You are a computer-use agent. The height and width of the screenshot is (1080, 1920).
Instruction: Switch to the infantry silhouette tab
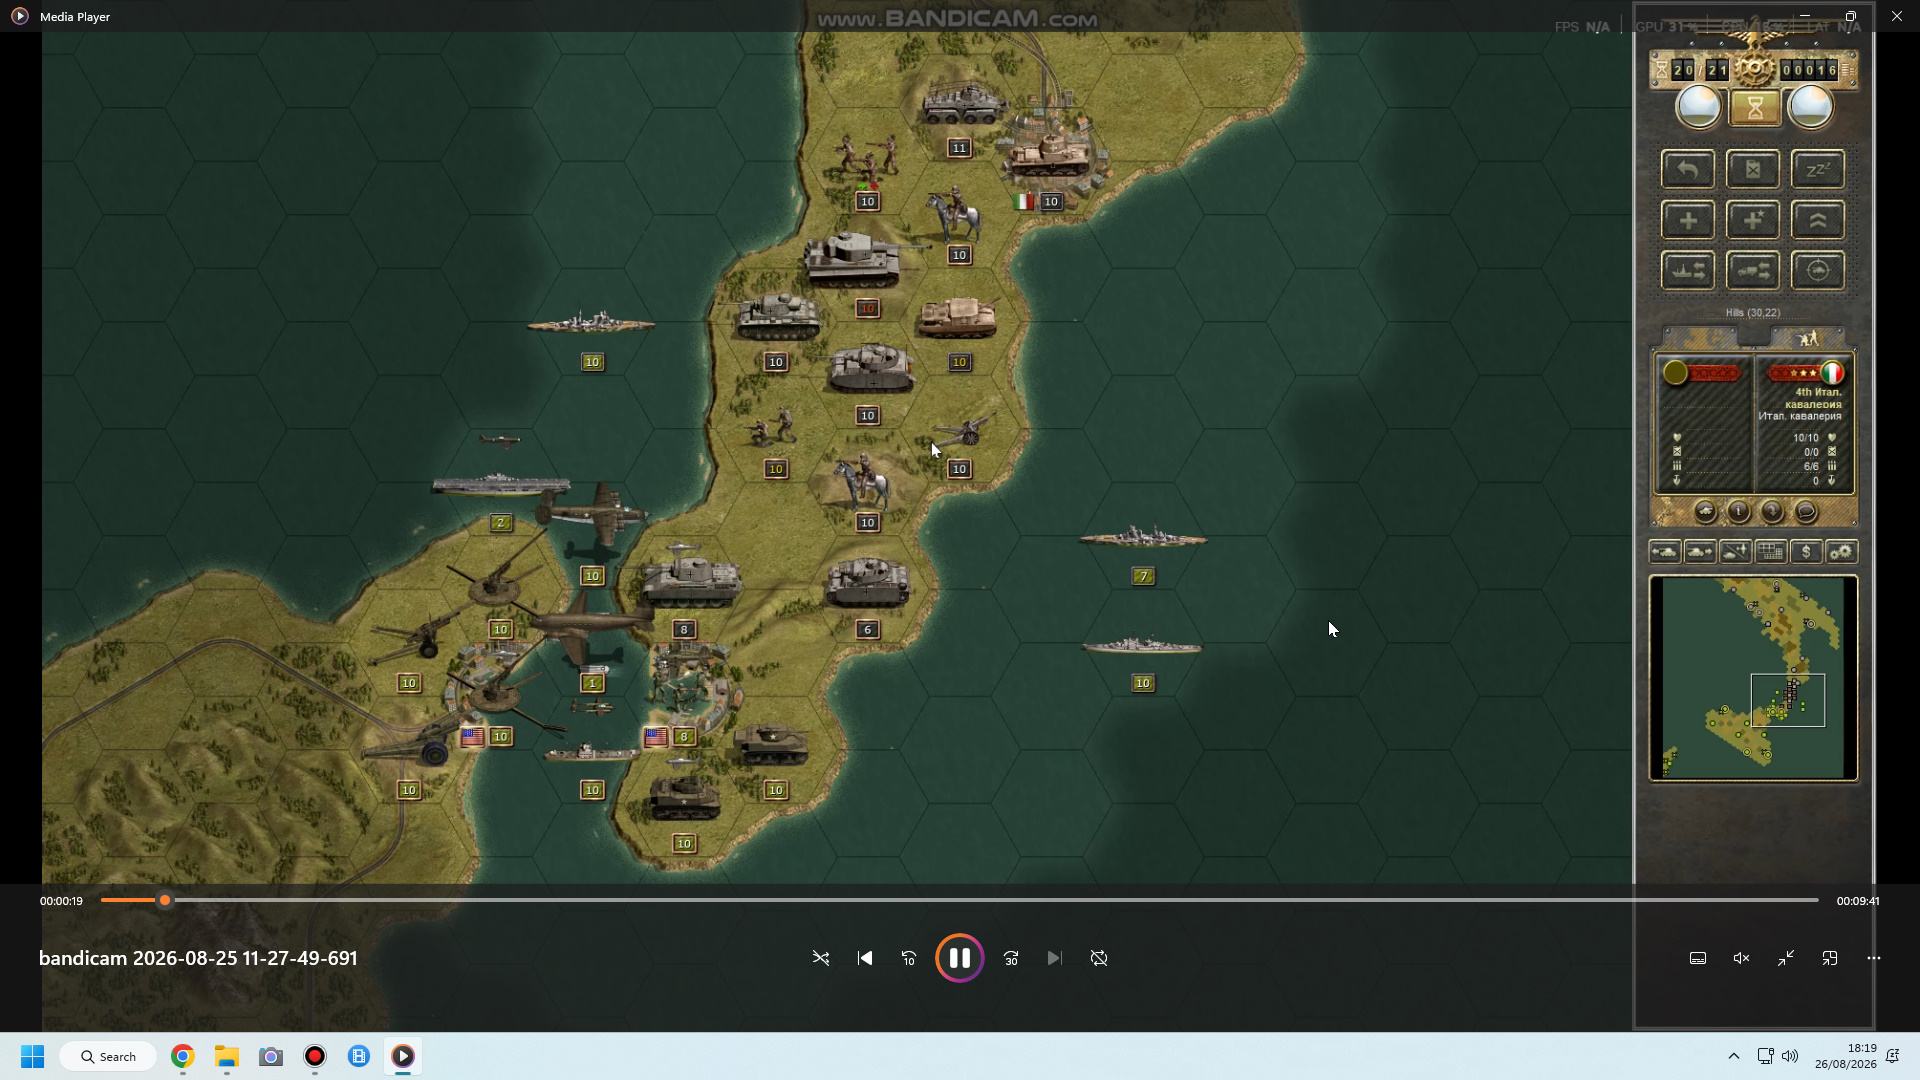[1808, 339]
